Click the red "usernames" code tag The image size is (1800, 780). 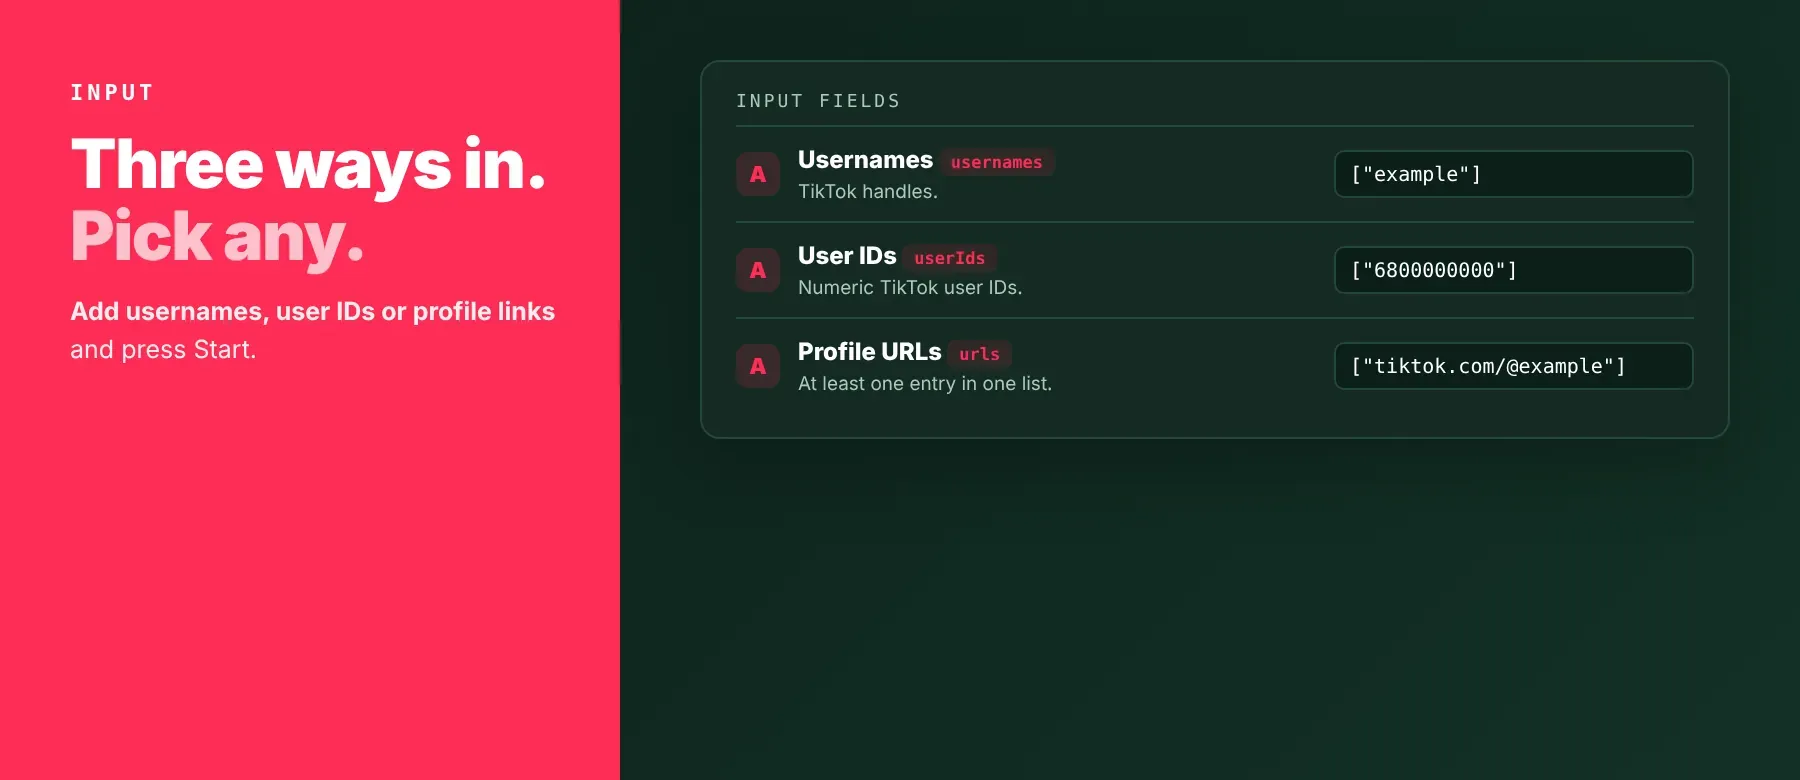997,162
